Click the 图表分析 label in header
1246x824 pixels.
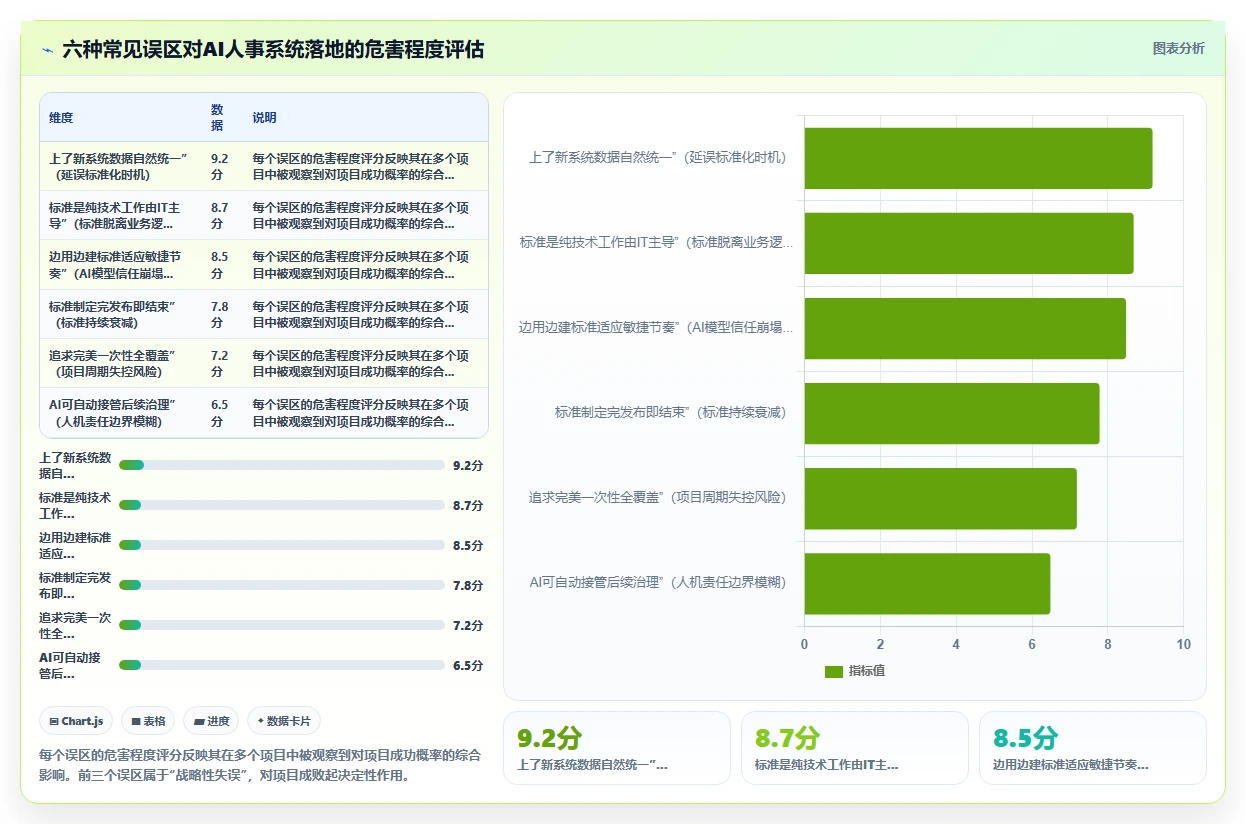pos(1179,48)
